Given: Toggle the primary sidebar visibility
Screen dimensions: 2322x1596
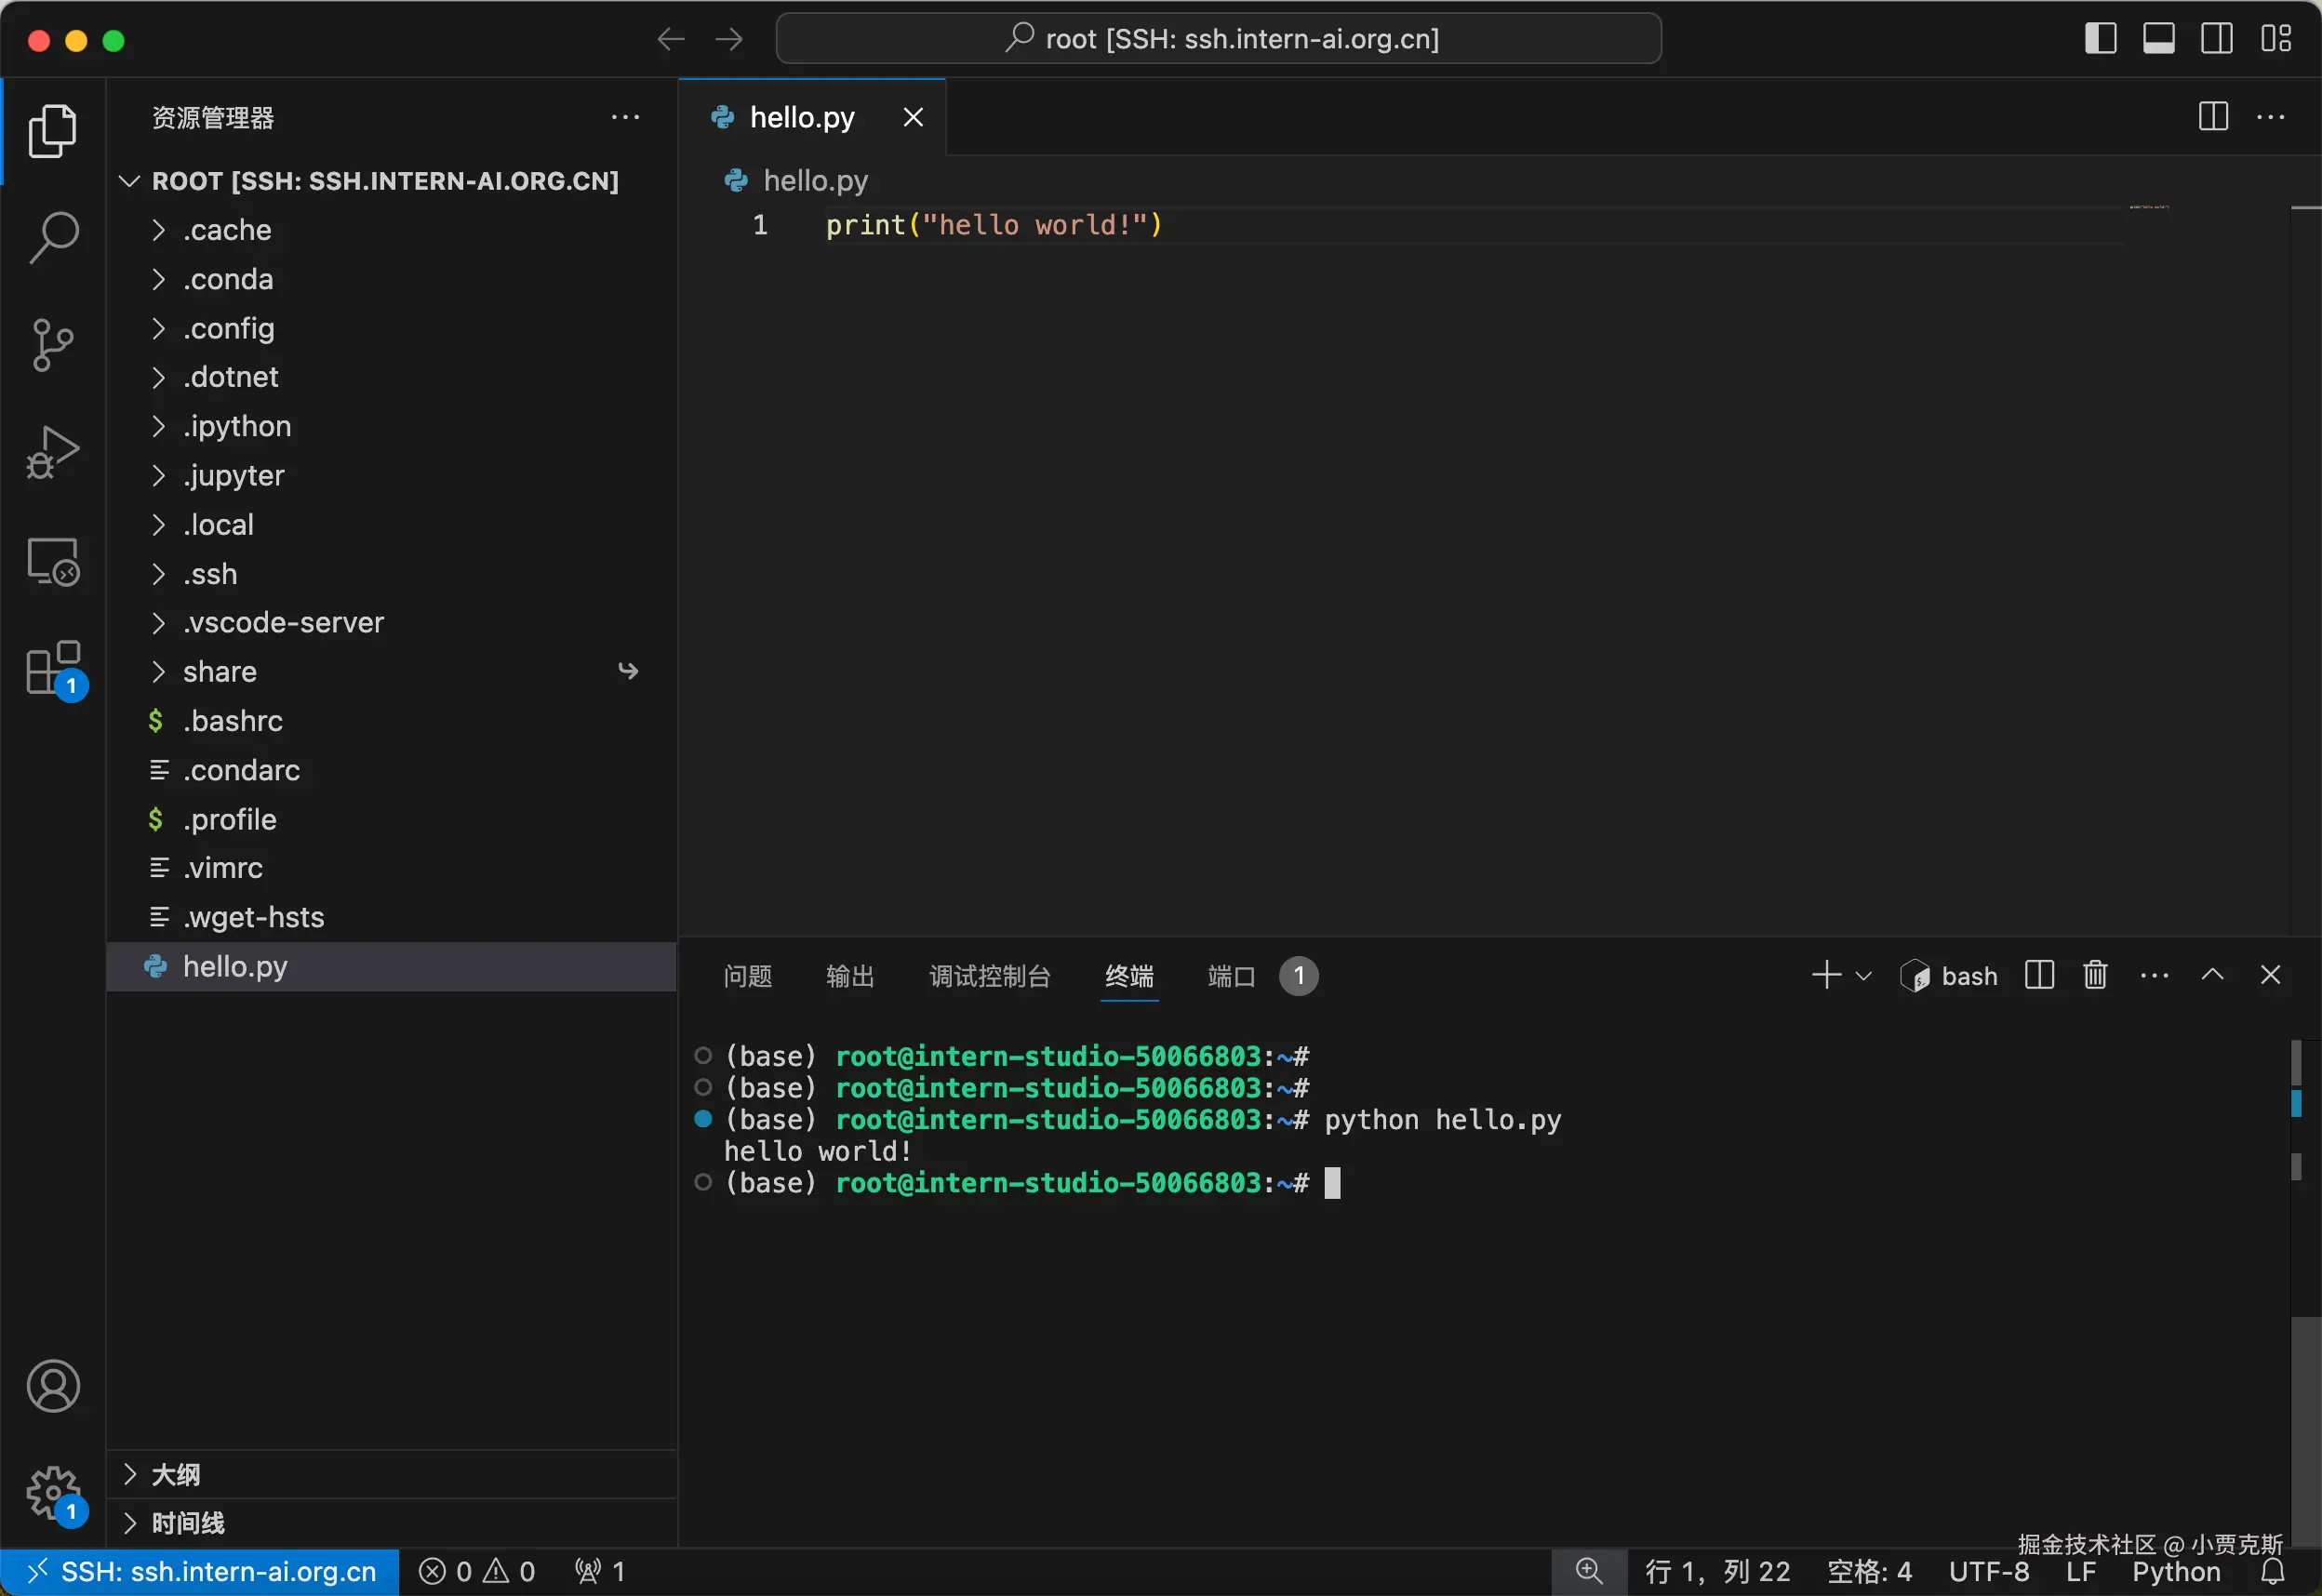Looking at the screenshot, I should pyautogui.click(x=2100, y=39).
